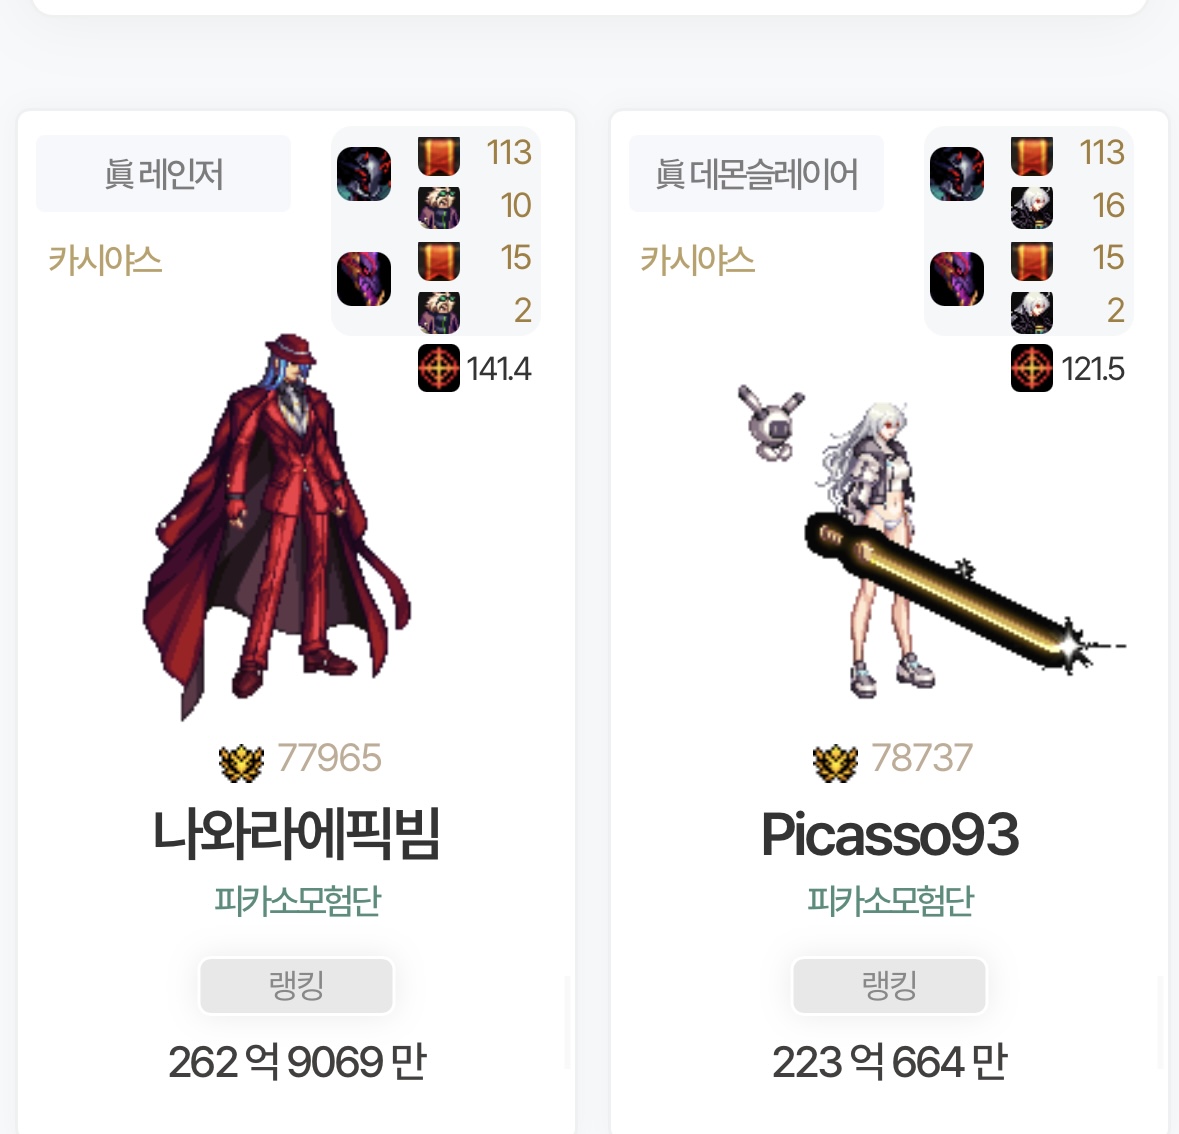
Task: Click the gold fame emblem beside 77965
Action: (241, 762)
